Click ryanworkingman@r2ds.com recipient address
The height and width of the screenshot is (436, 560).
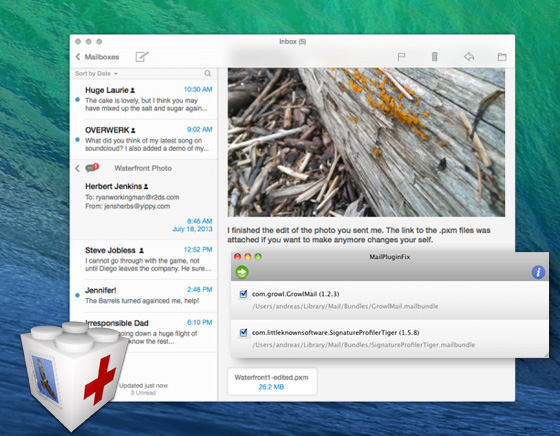click(x=137, y=197)
